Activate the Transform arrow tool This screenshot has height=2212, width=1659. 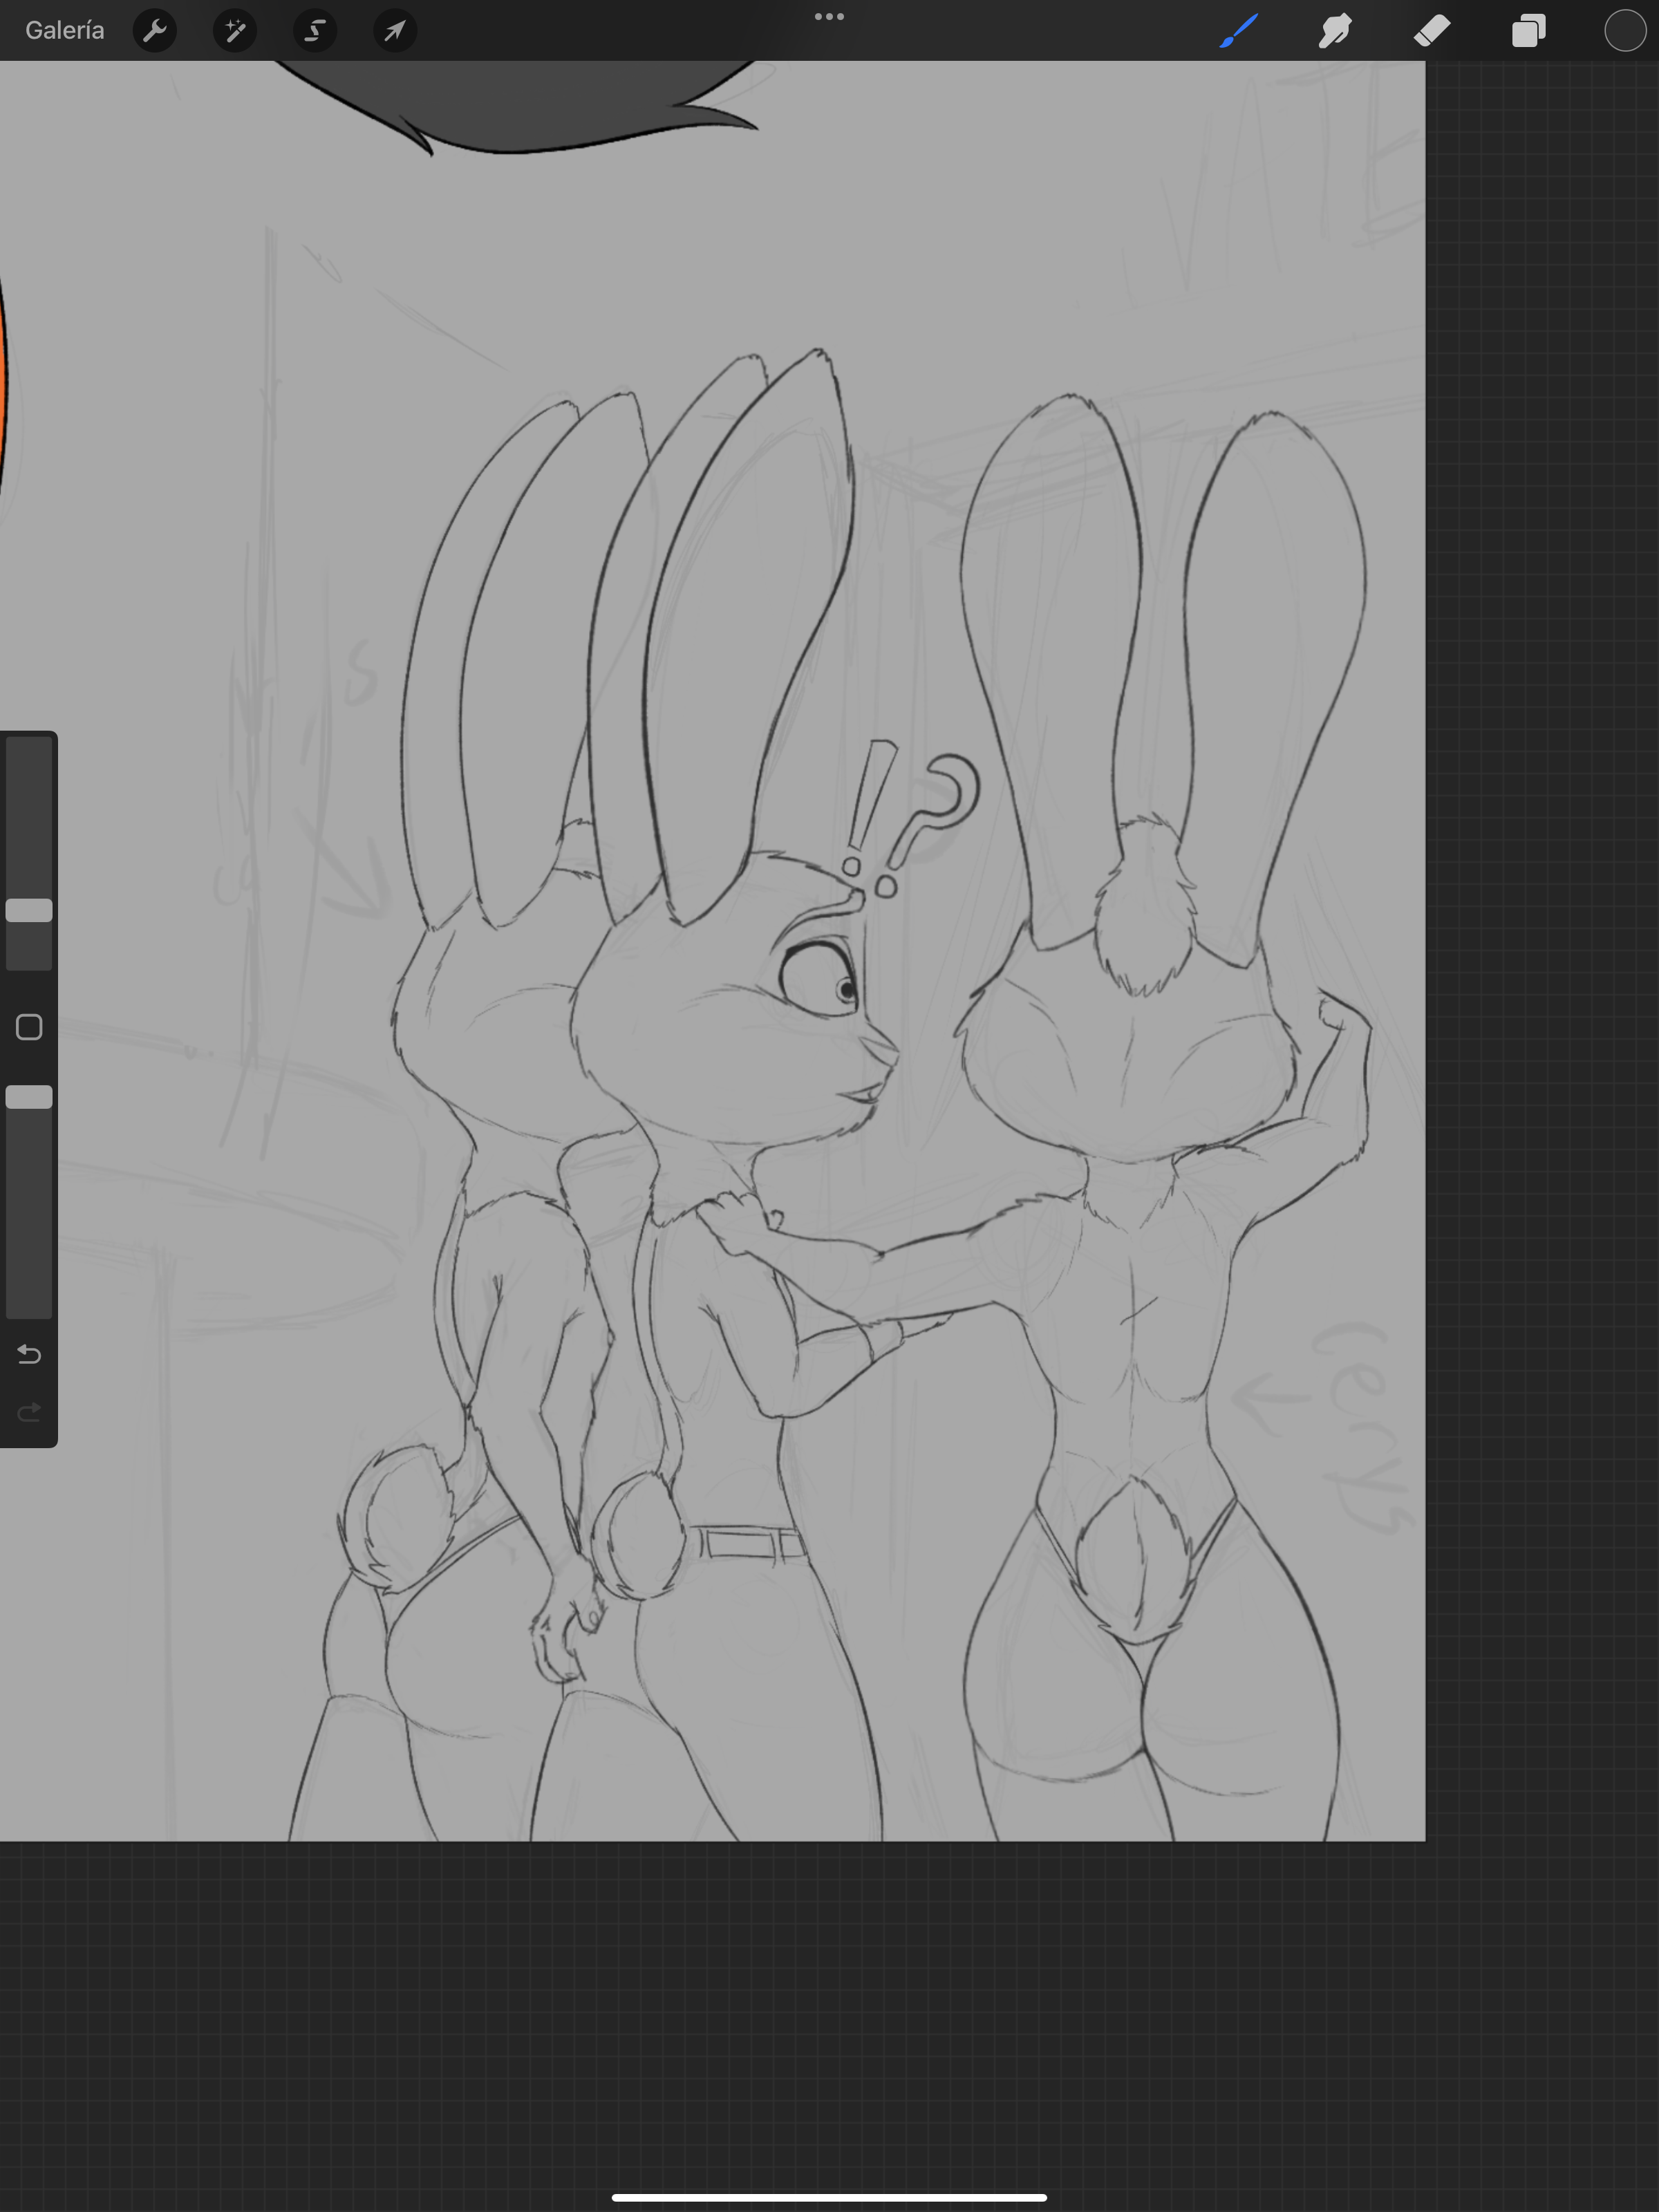[x=395, y=31]
